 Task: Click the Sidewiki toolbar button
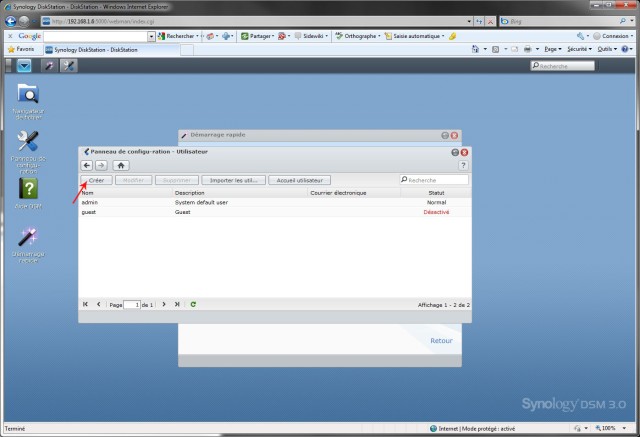311,36
